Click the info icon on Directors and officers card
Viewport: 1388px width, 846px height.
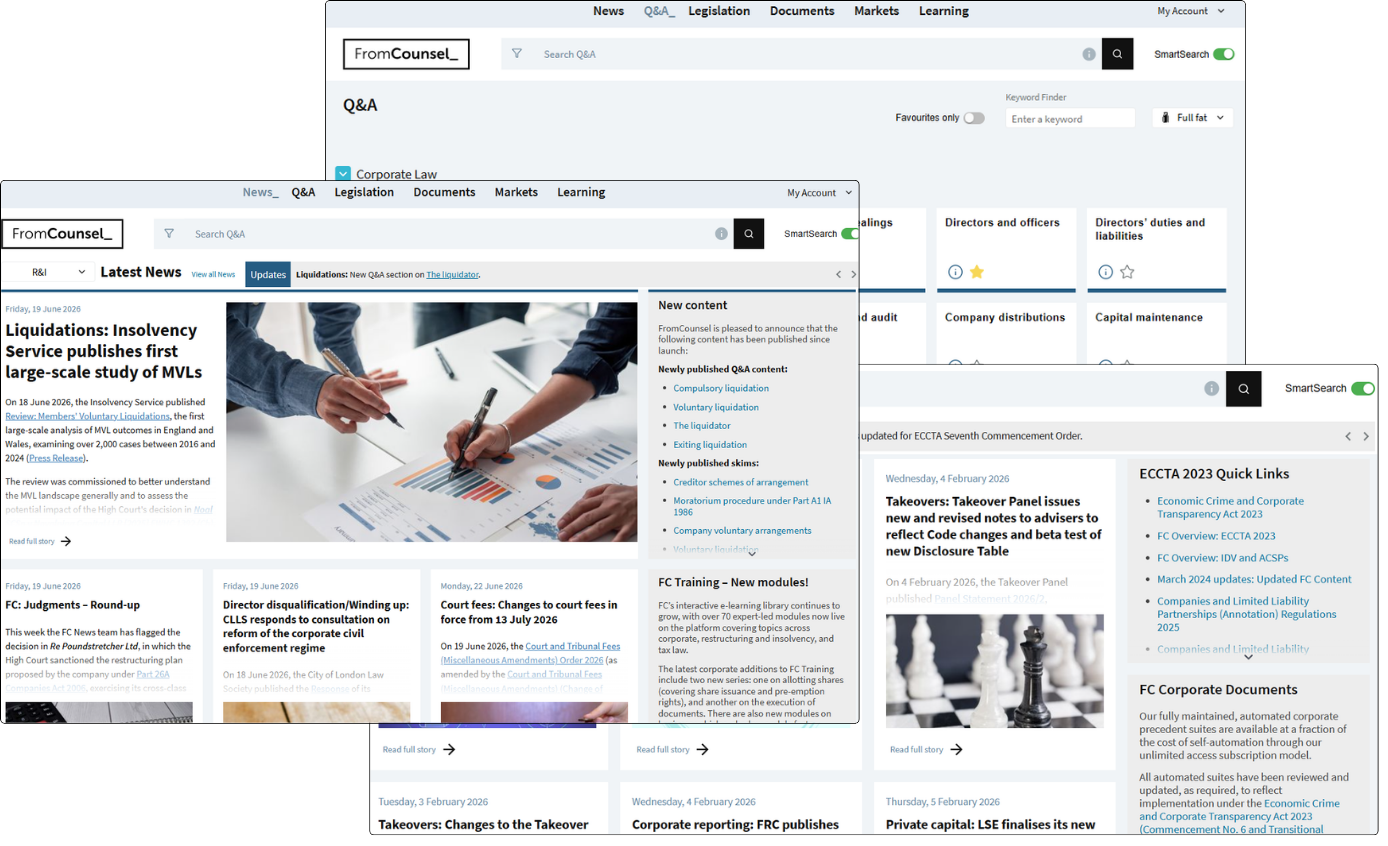[955, 272]
